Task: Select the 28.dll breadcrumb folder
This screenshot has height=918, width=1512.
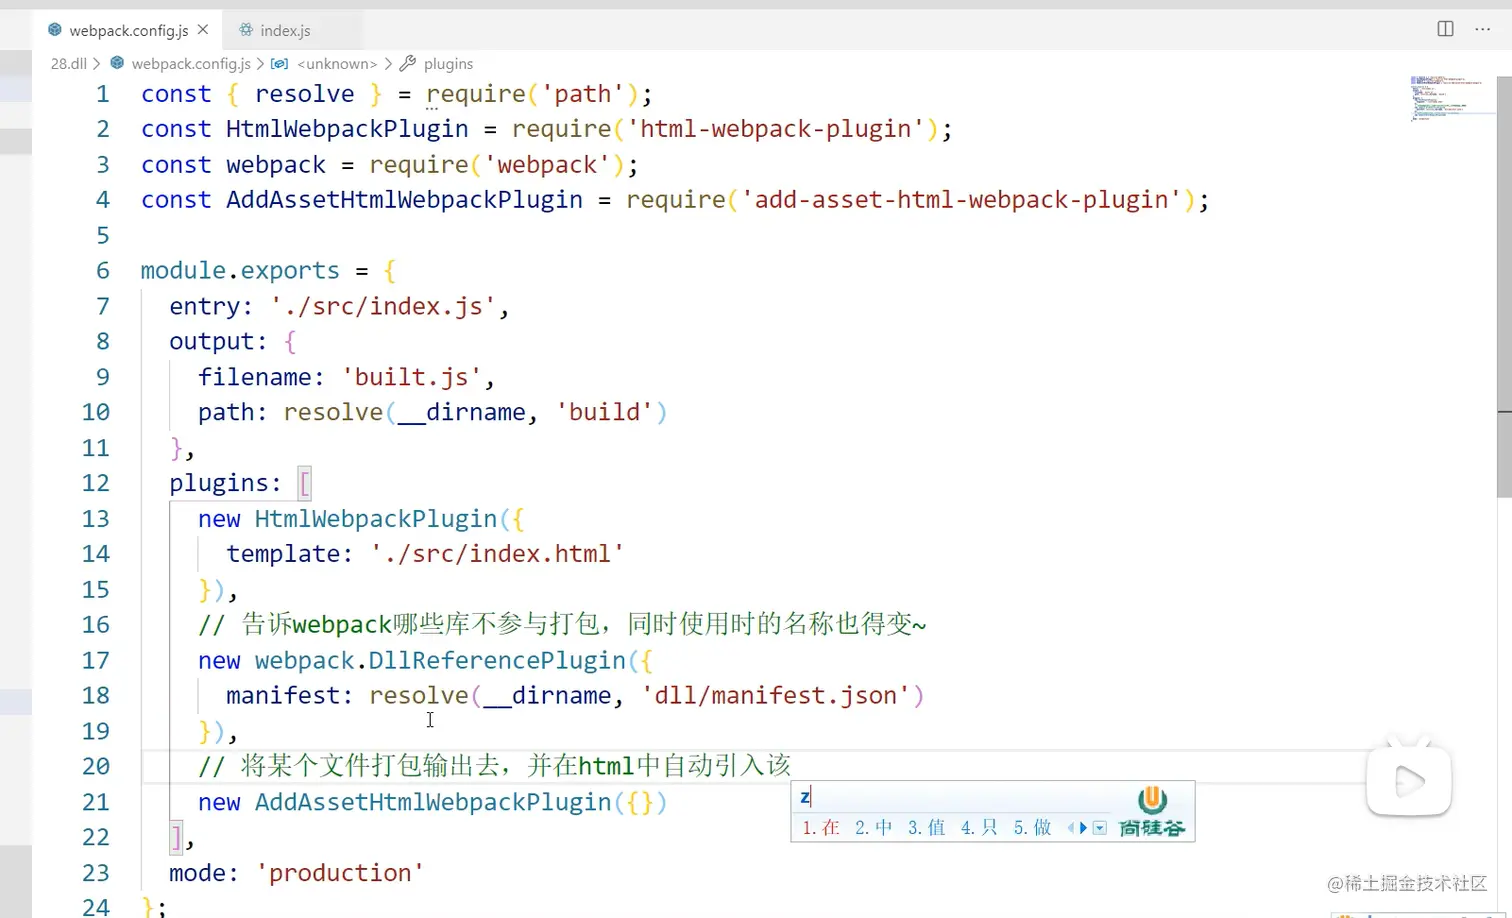Action: click(69, 63)
